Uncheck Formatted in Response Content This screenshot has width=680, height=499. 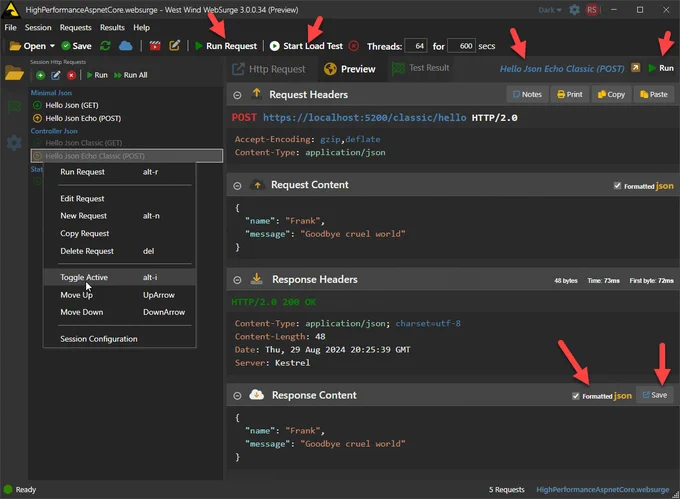point(576,396)
